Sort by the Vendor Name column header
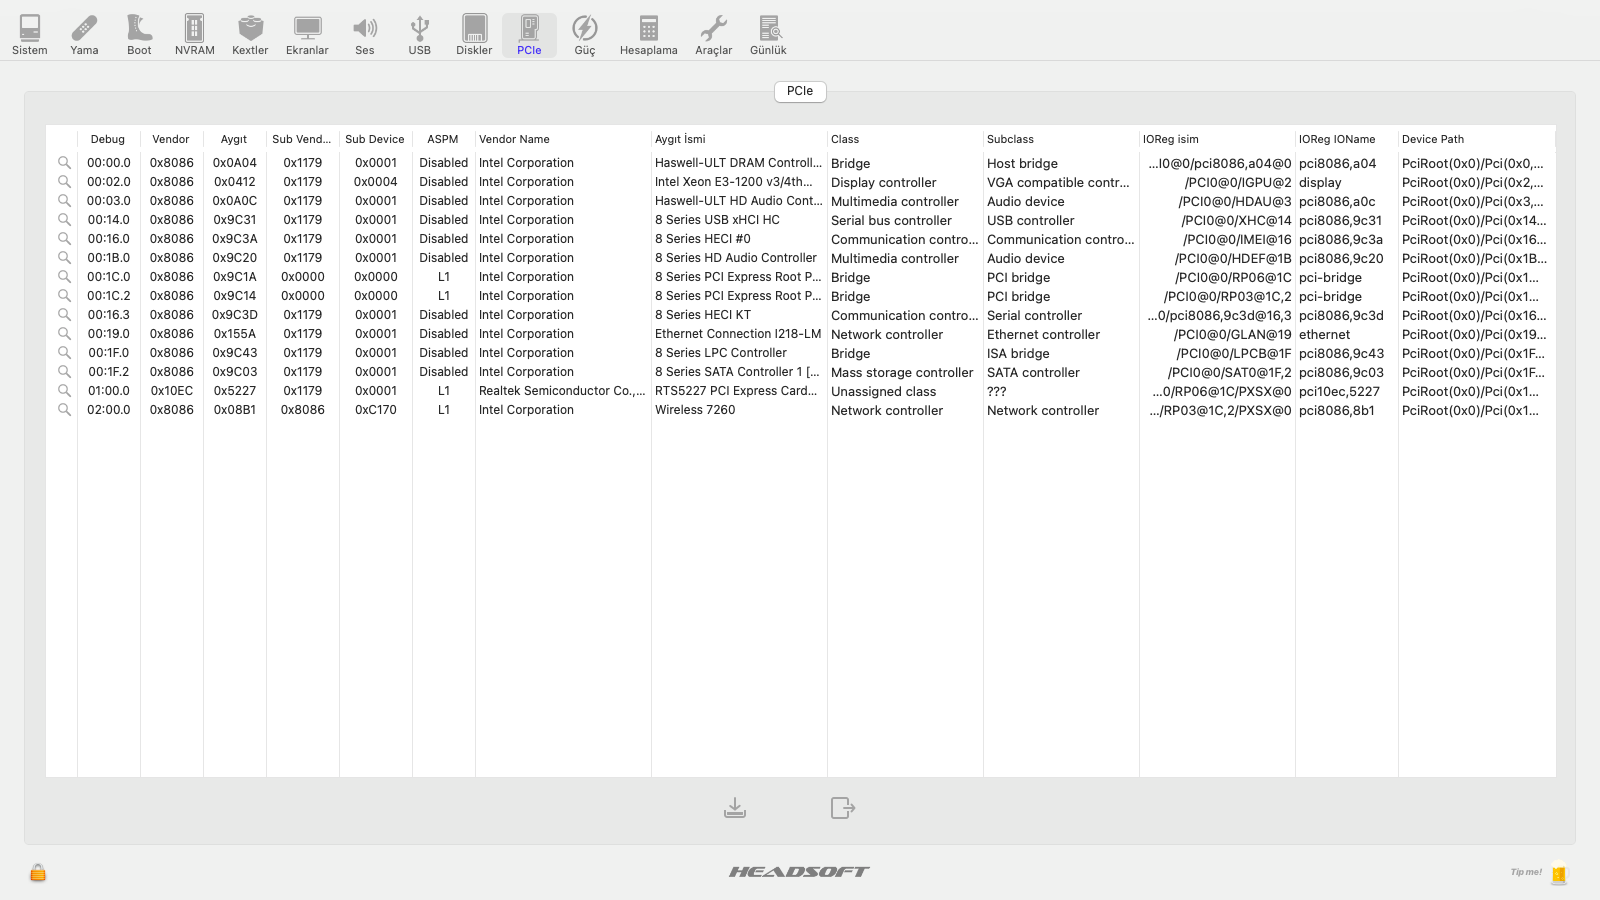Image resolution: width=1600 pixels, height=900 pixels. [x=514, y=139]
